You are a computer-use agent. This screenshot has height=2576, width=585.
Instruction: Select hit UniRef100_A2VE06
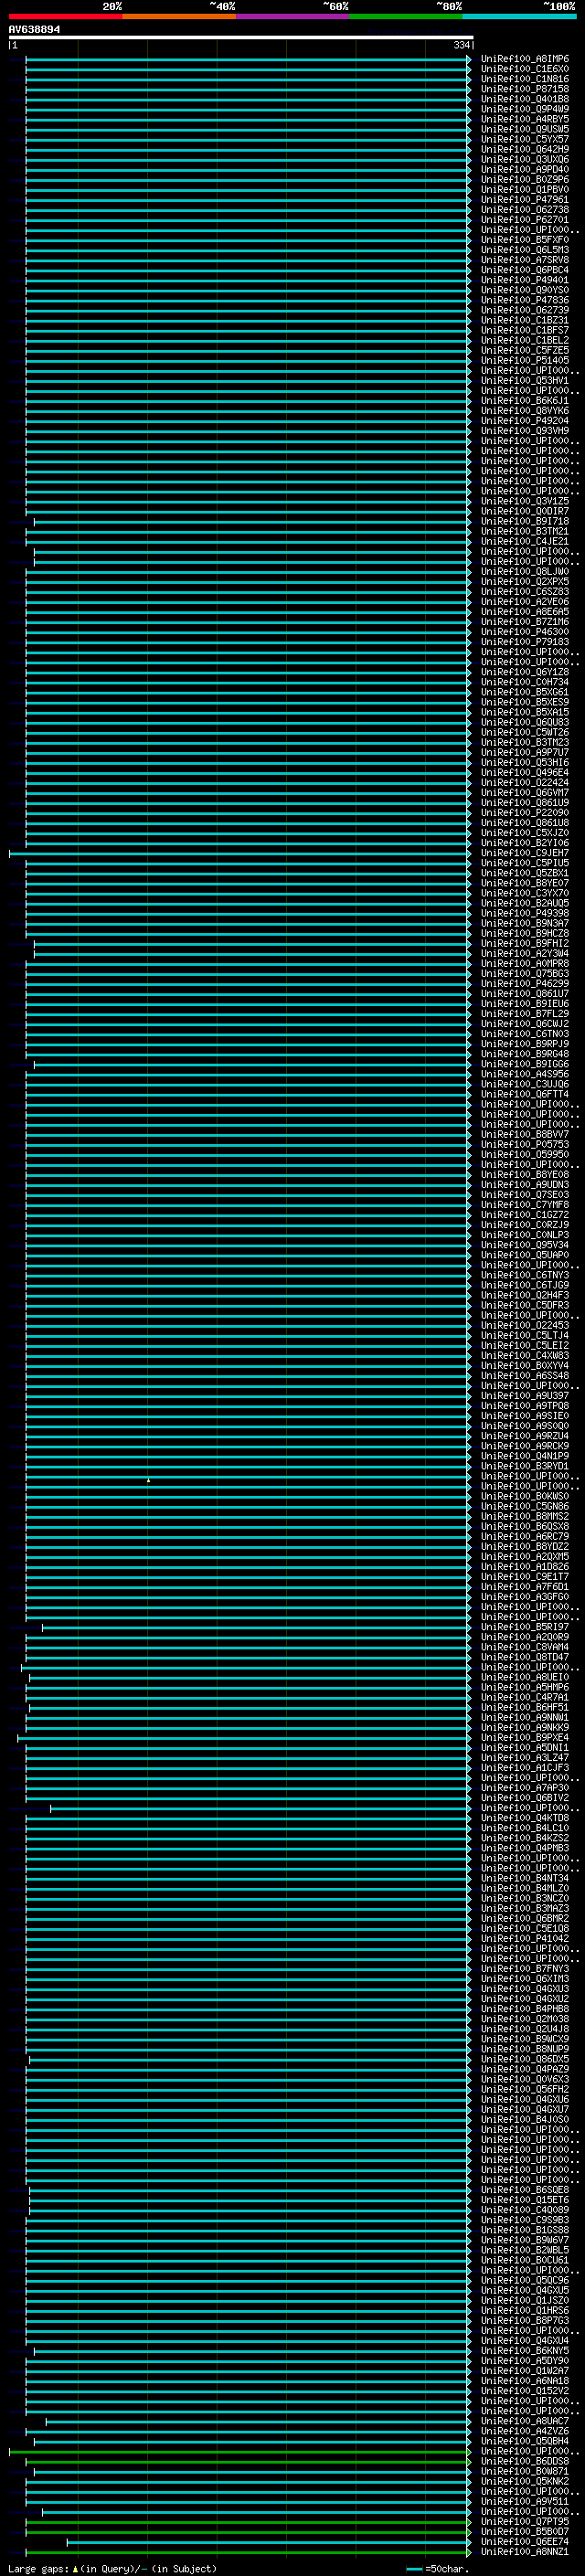[x=524, y=602]
